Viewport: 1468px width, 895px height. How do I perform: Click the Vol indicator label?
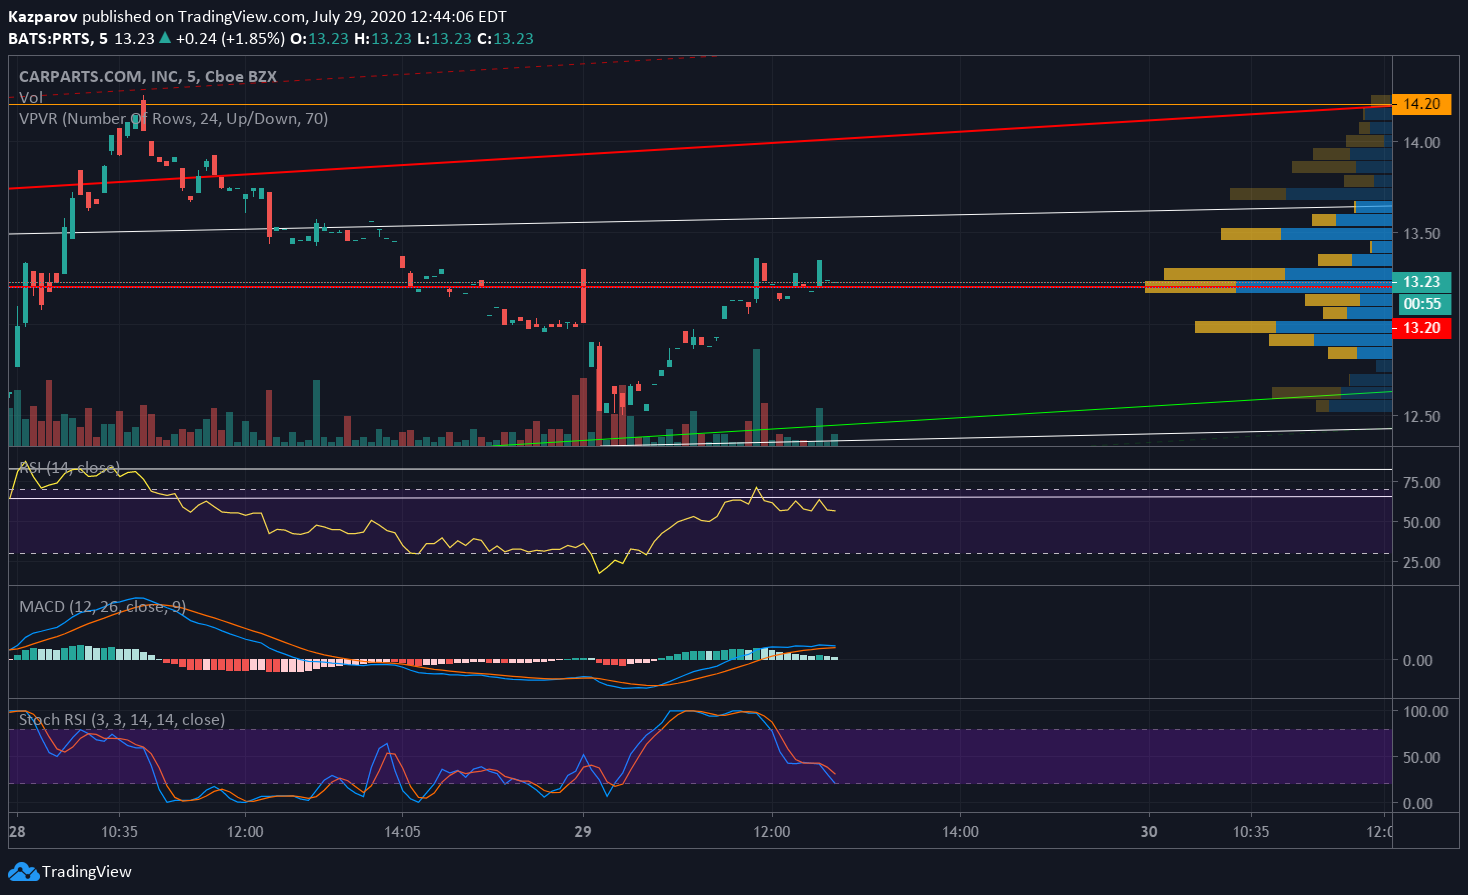(31, 98)
